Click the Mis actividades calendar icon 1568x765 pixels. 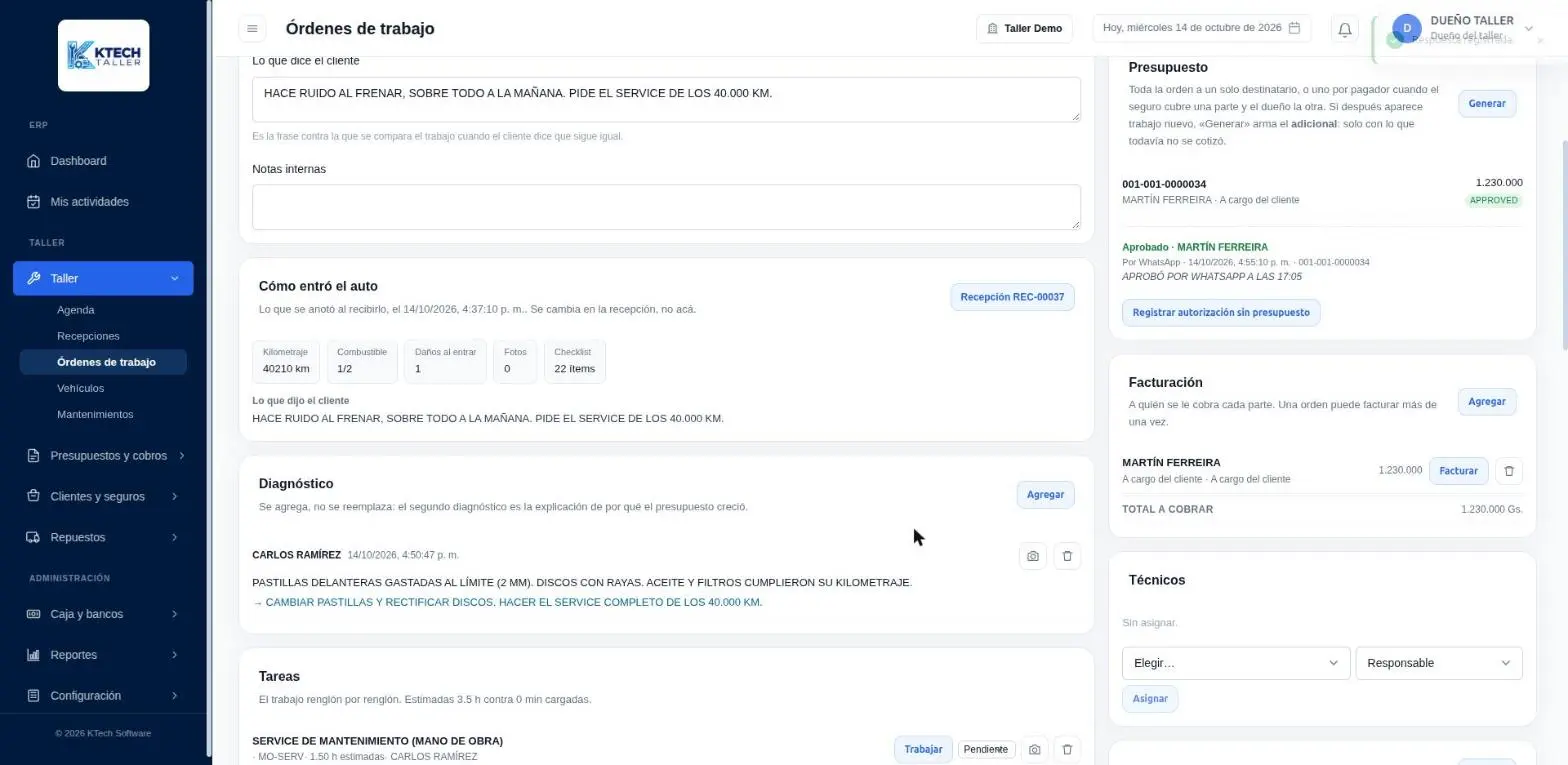[33, 202]
